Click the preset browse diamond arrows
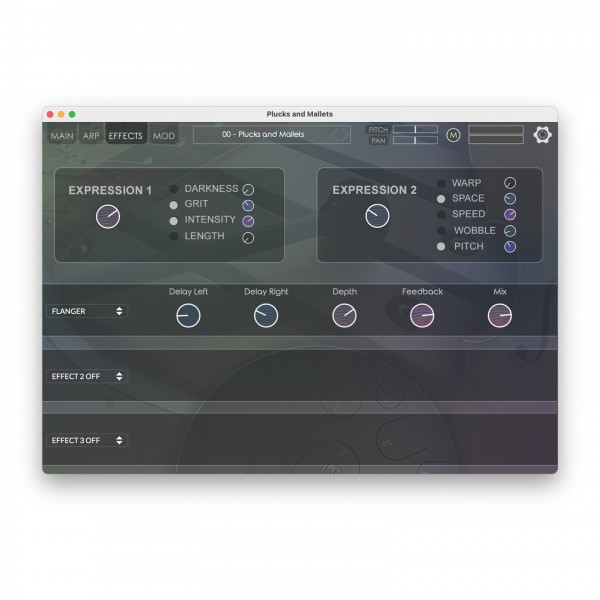The width and height of the screenshot is (600, 600). (x=340, y=135)
